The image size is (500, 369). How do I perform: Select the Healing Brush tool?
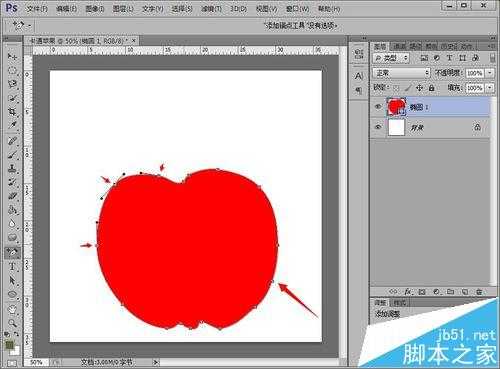12,141
